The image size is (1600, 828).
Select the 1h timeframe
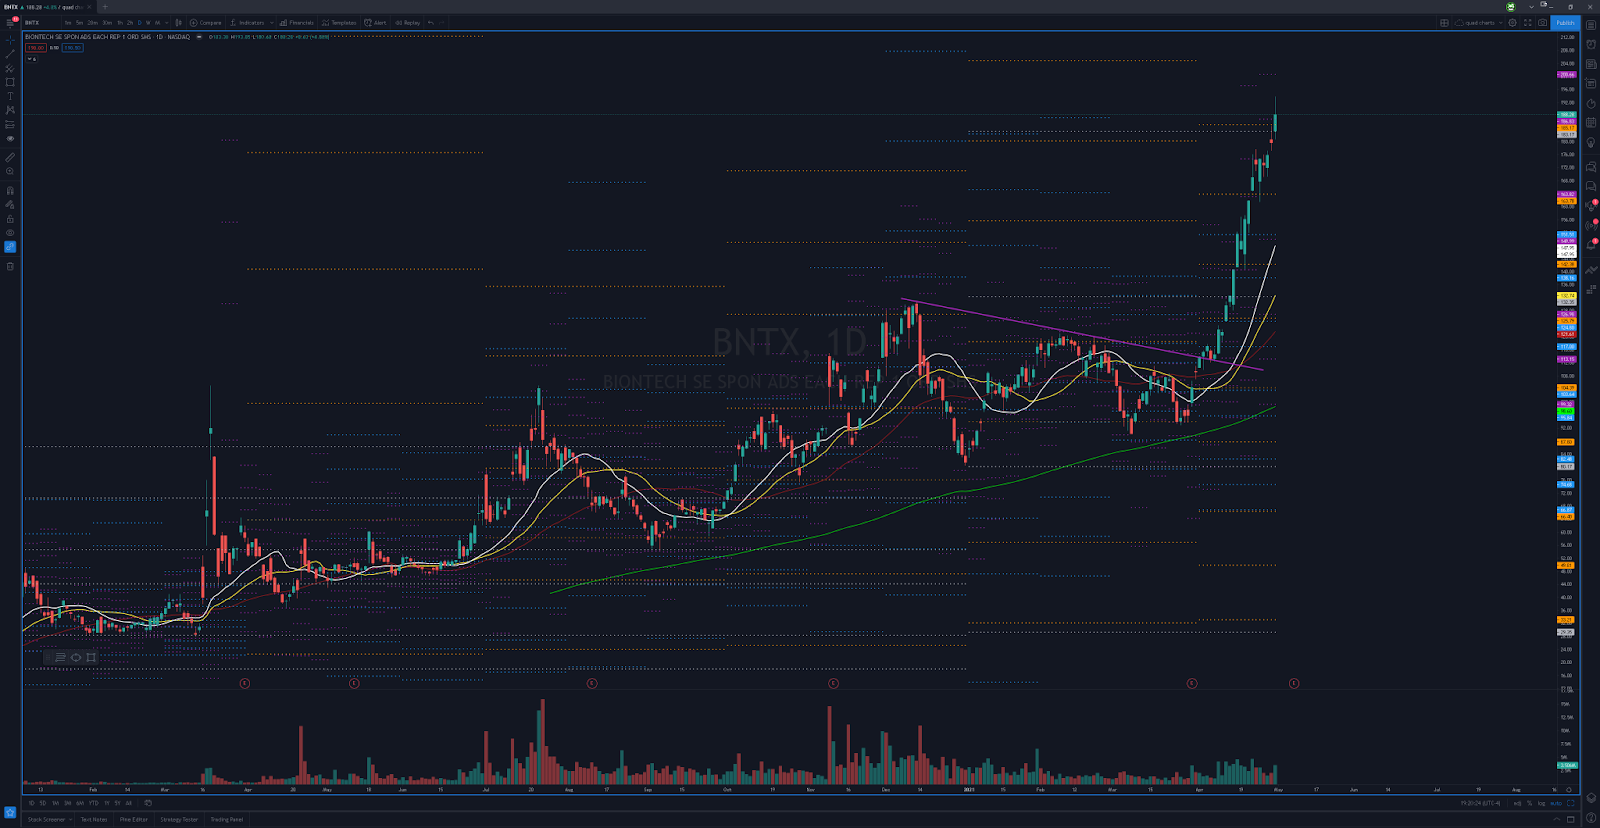120,22
